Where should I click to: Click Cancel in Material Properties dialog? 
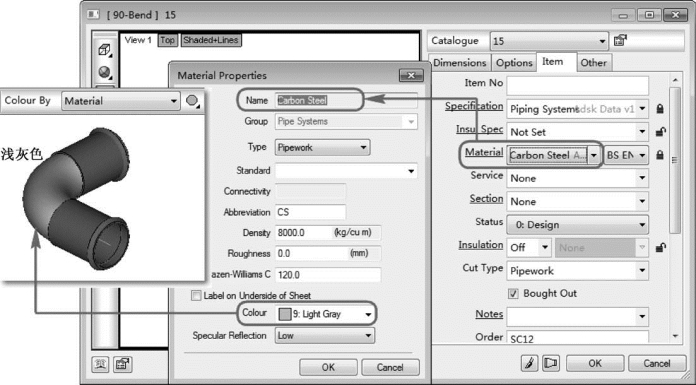[x=390, y=367]
